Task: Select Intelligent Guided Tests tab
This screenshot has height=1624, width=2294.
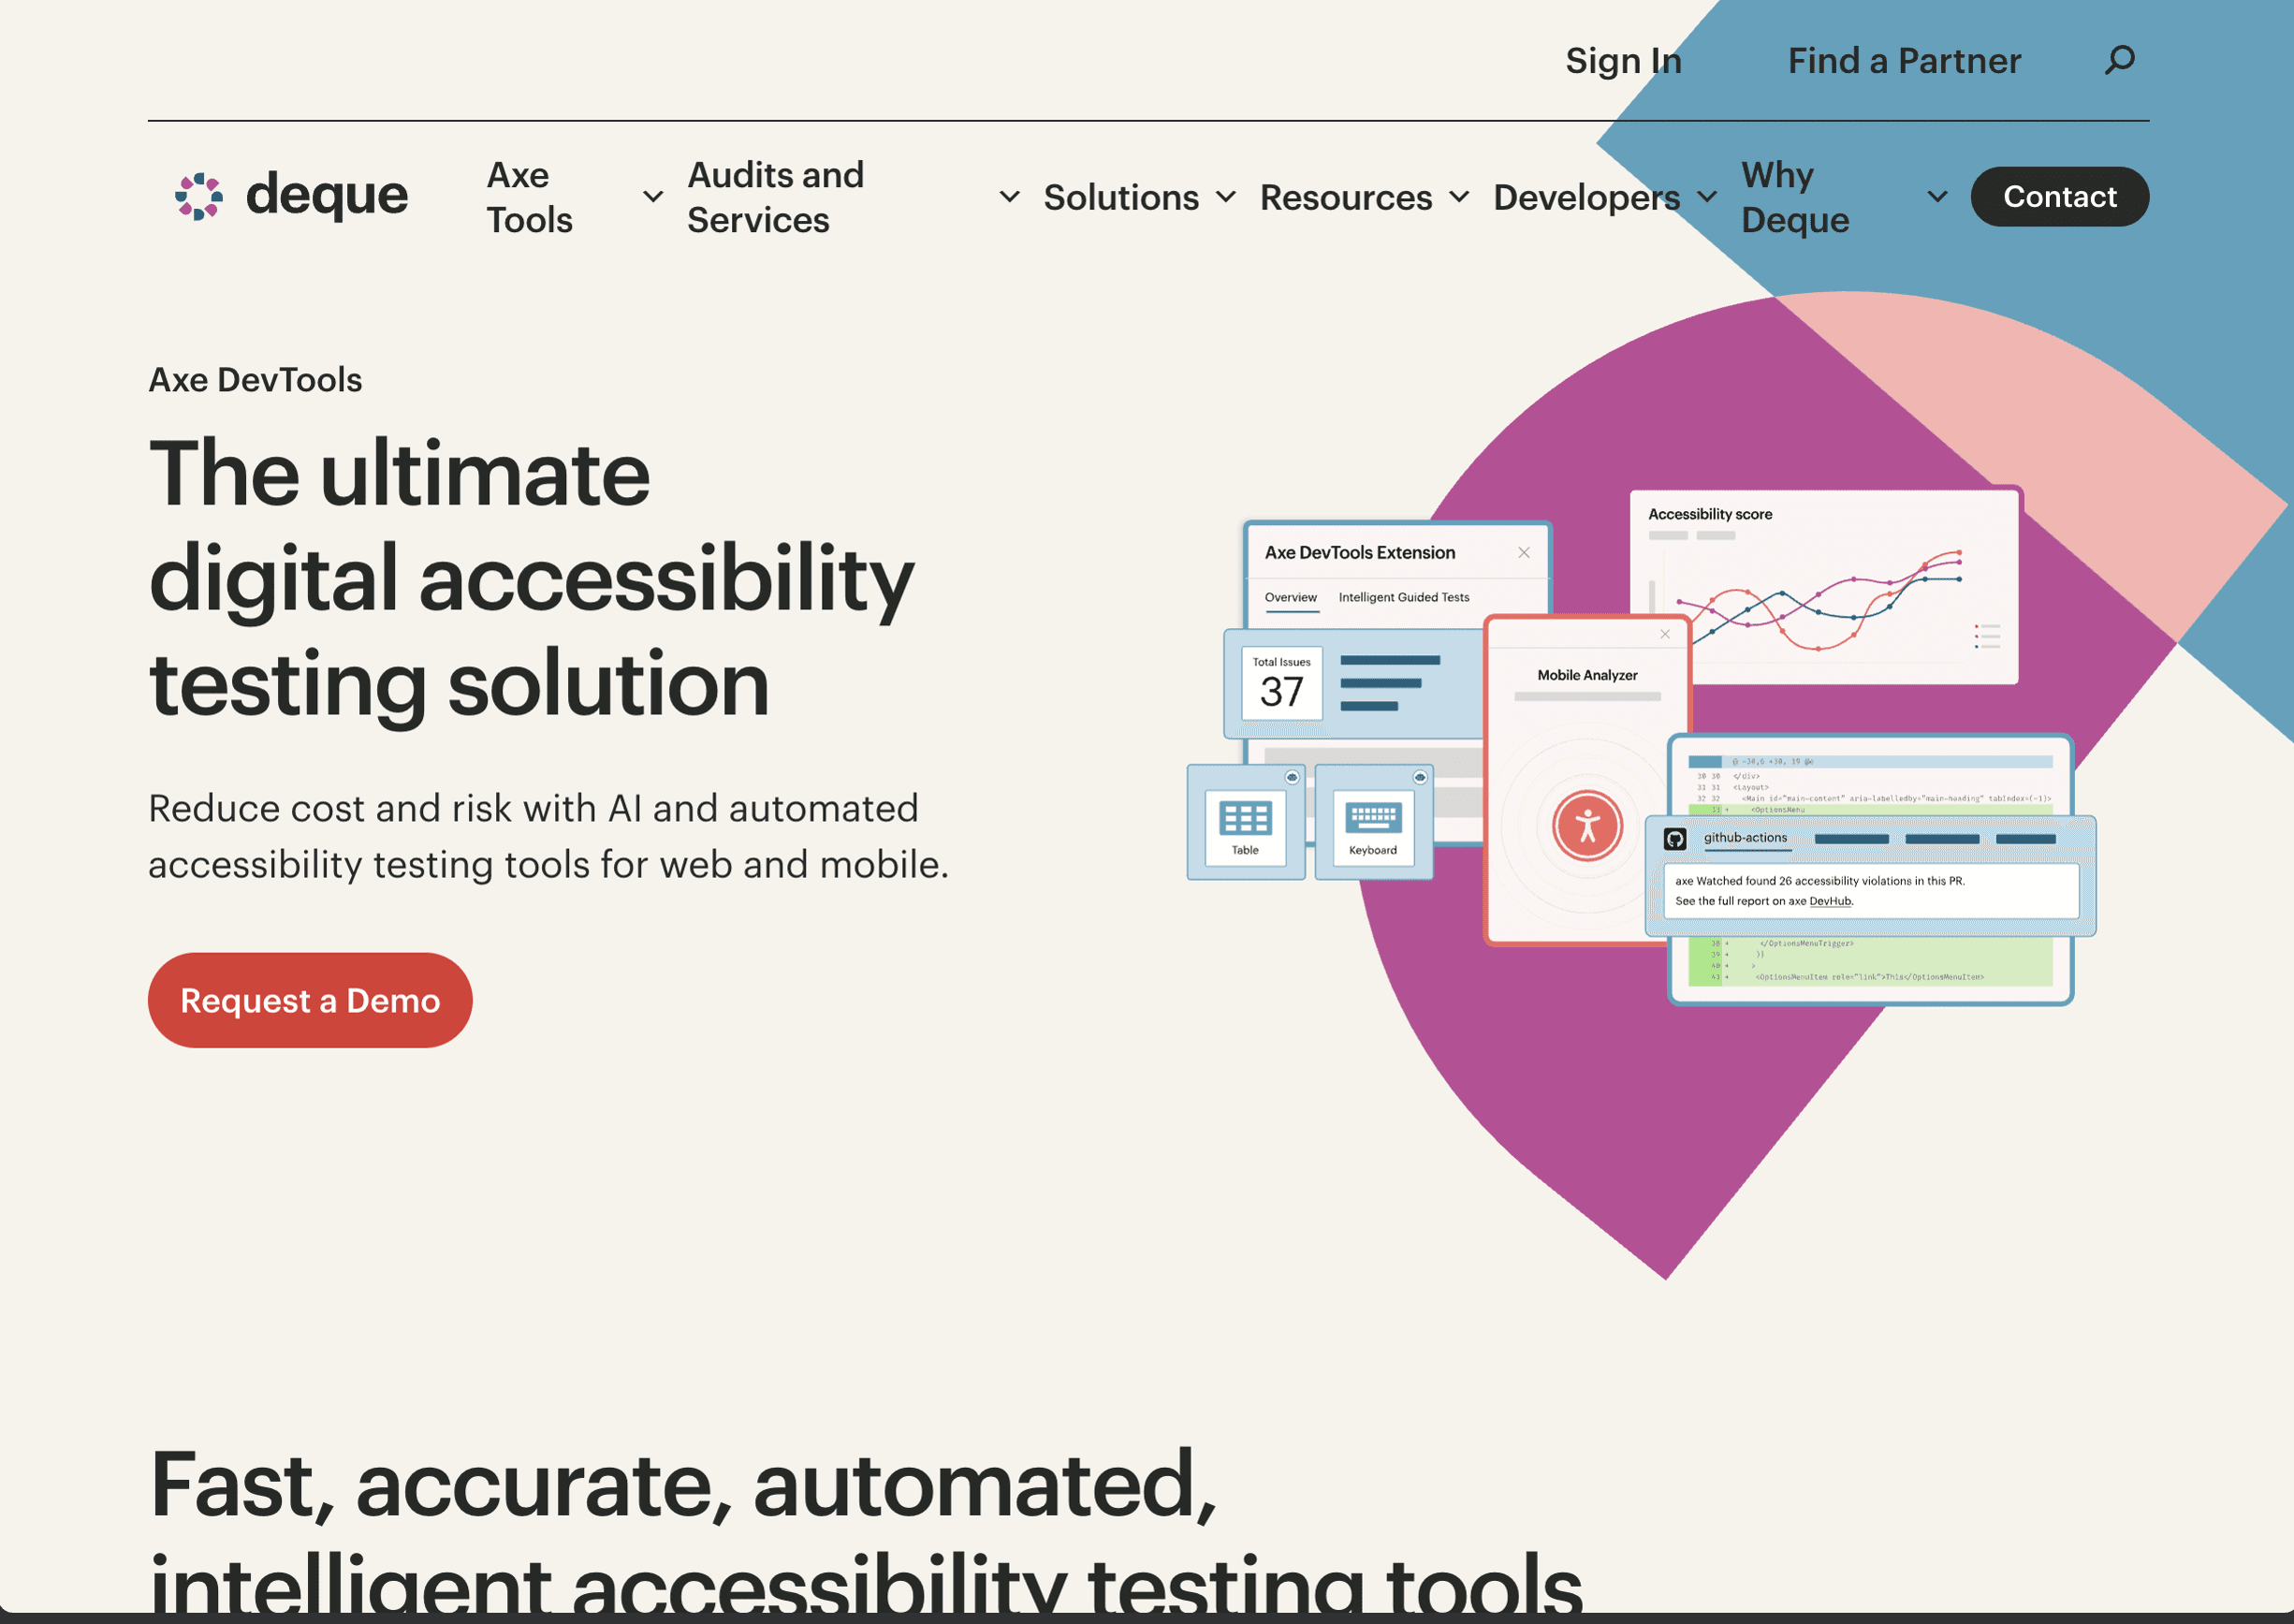Action: (x=1404, y=597)
